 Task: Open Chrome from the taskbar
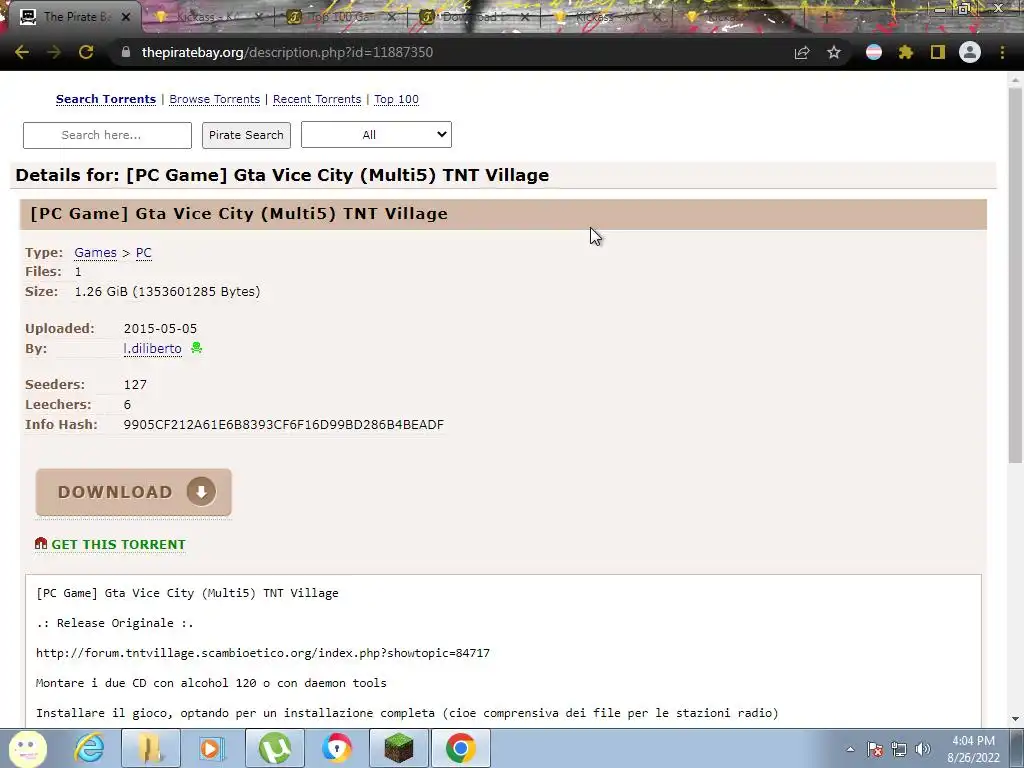coord(460,748)
